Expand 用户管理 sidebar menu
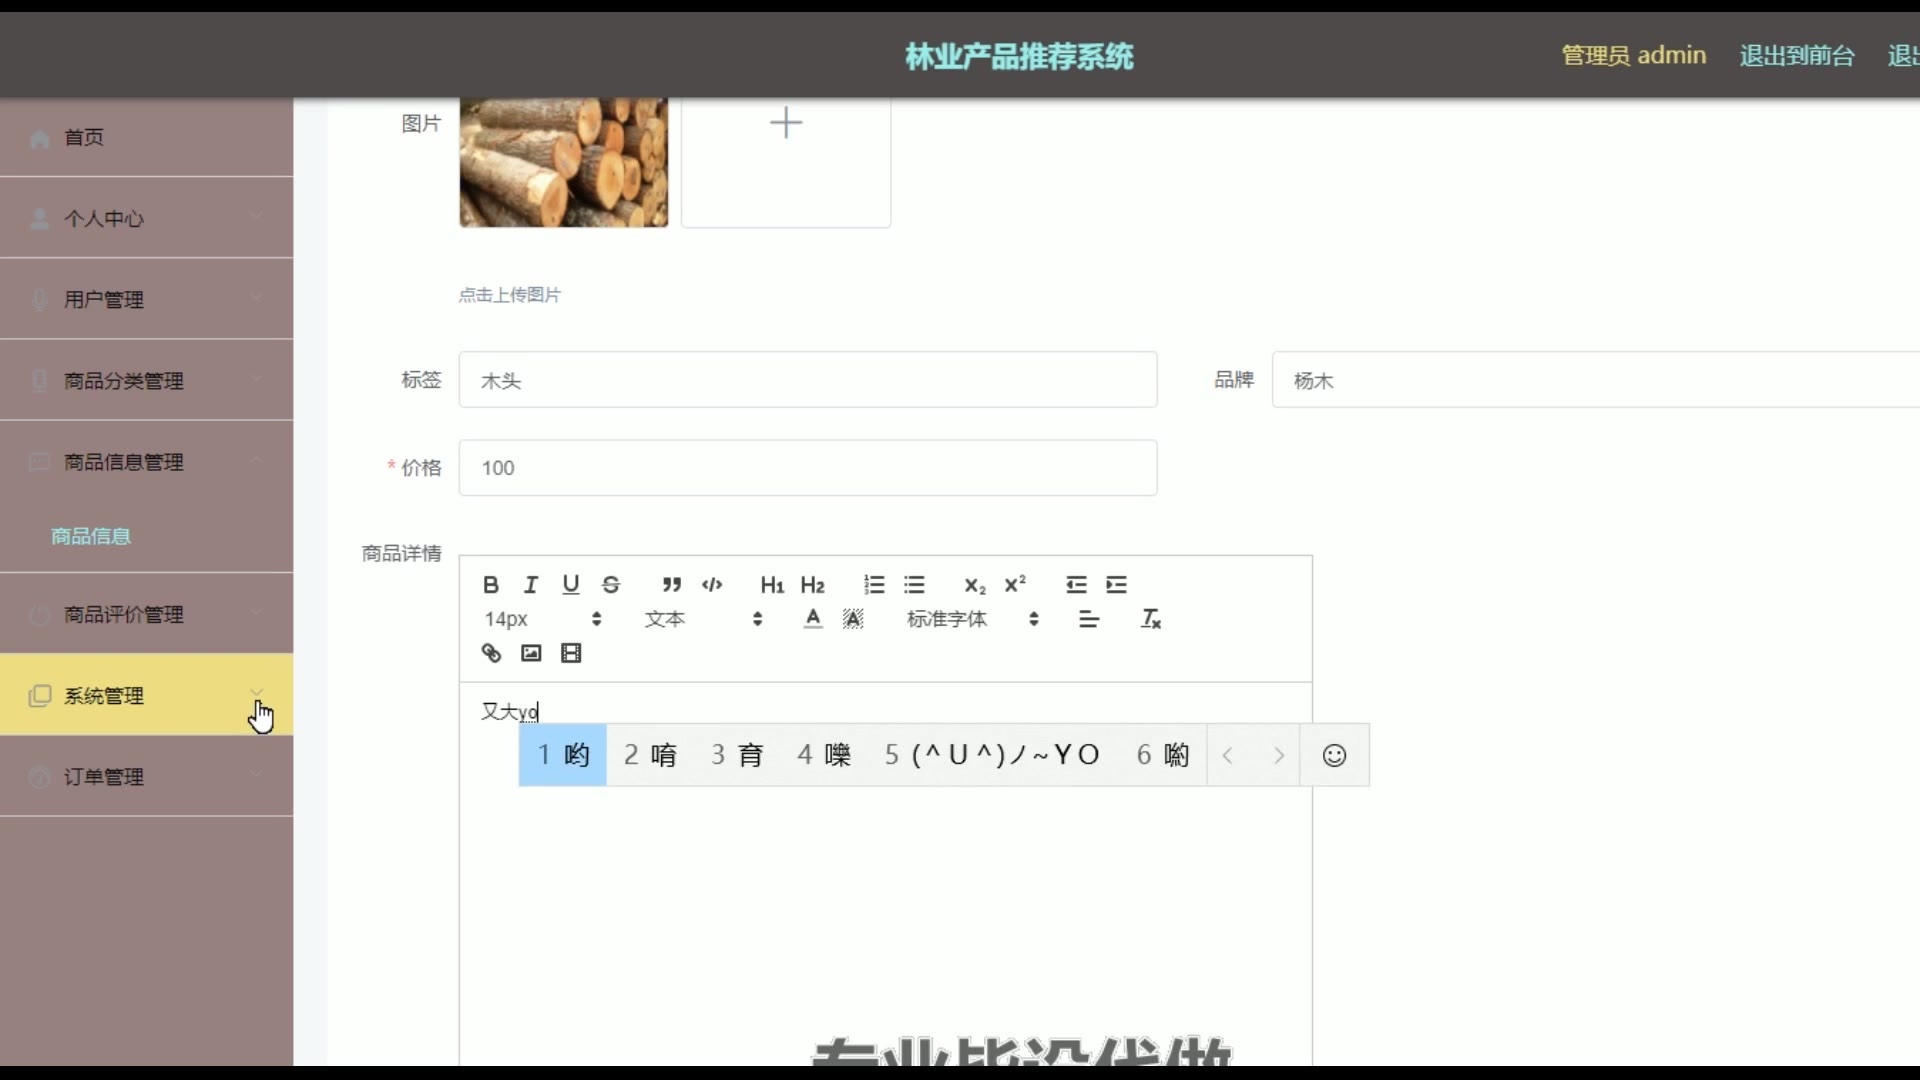The height and width of the screenshot is (1080, 1920). [x=146, y=299]
